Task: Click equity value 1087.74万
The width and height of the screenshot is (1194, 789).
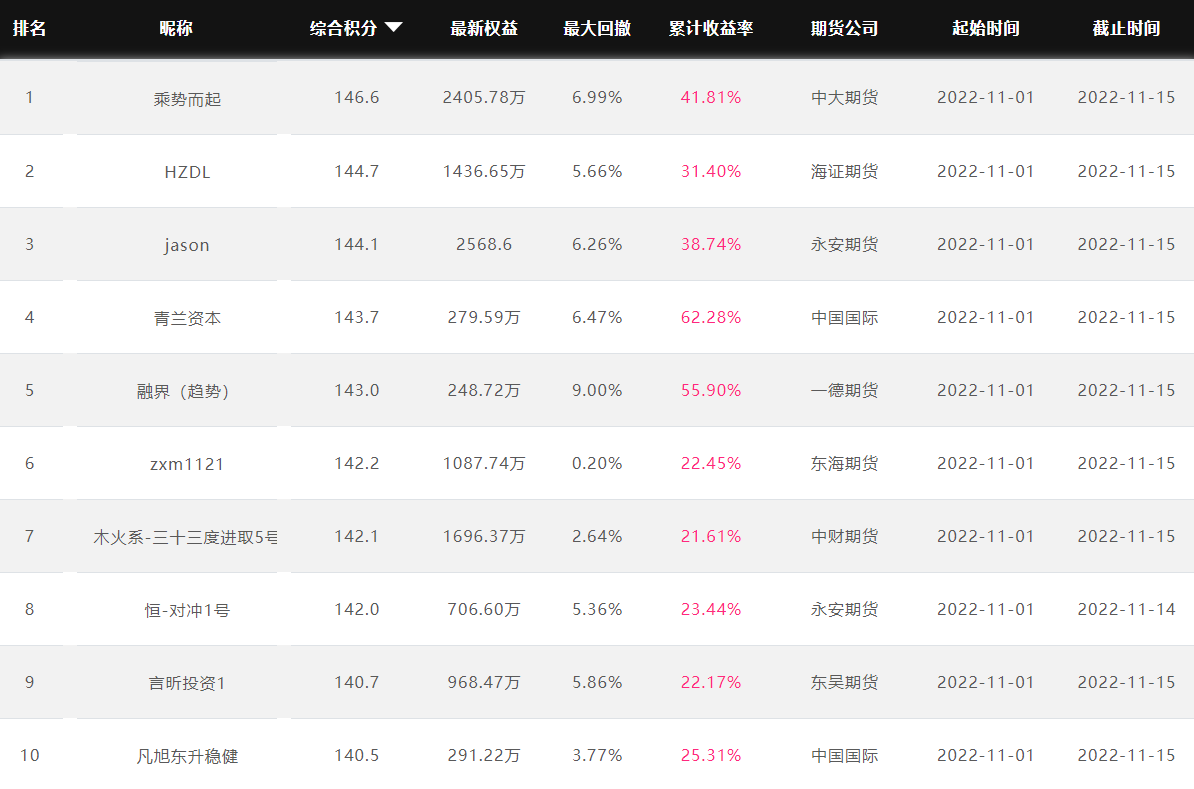Action: point(484,464)
